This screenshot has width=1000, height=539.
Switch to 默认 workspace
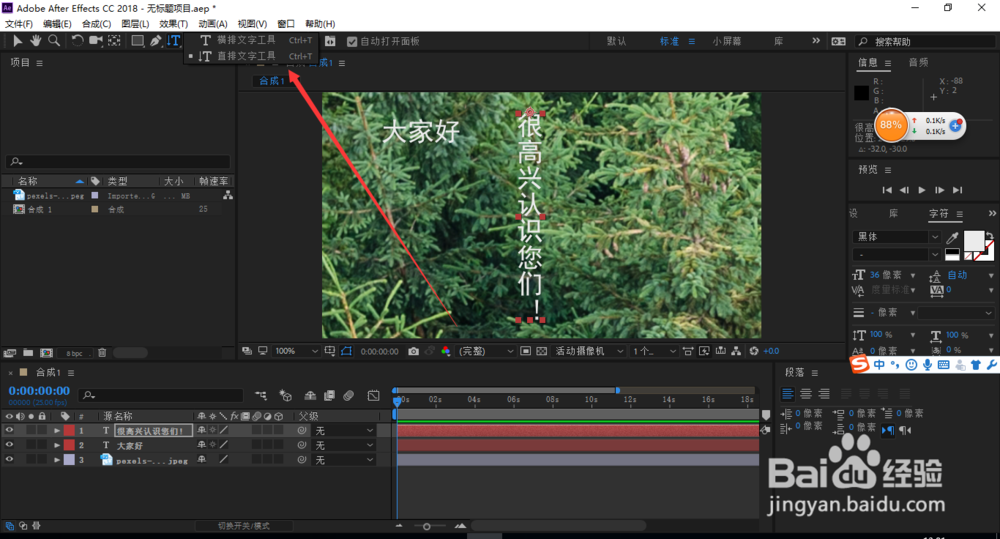(x=616, y=41)
